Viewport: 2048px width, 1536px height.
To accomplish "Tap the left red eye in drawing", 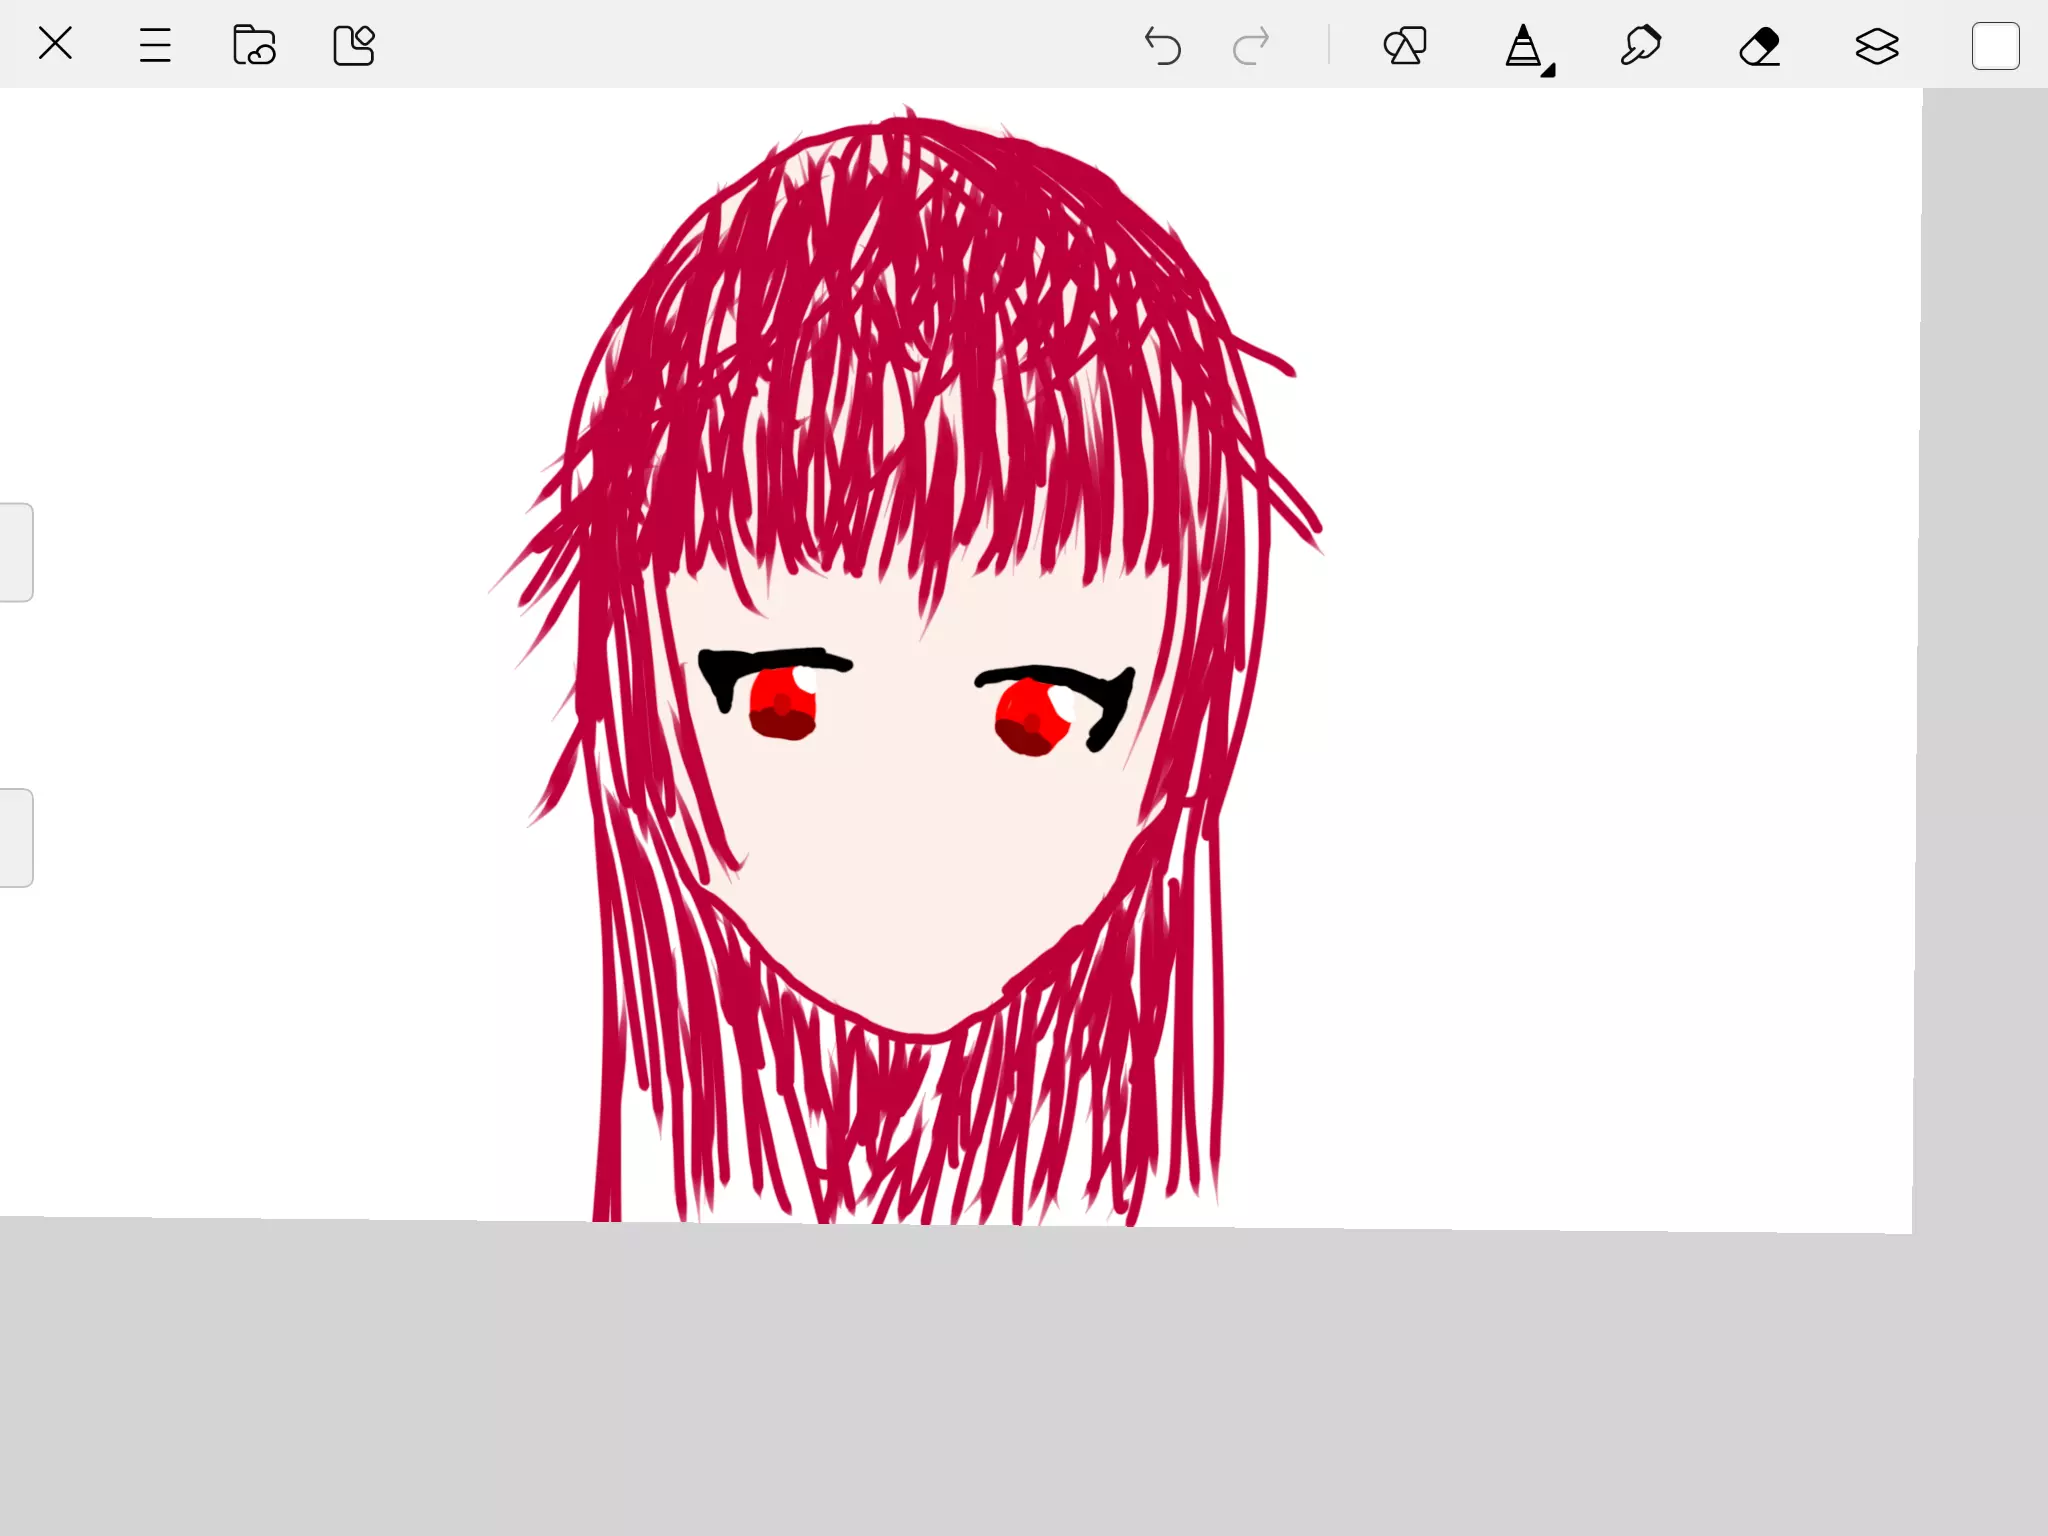I will pyautogui.click(x=783, y=704).
